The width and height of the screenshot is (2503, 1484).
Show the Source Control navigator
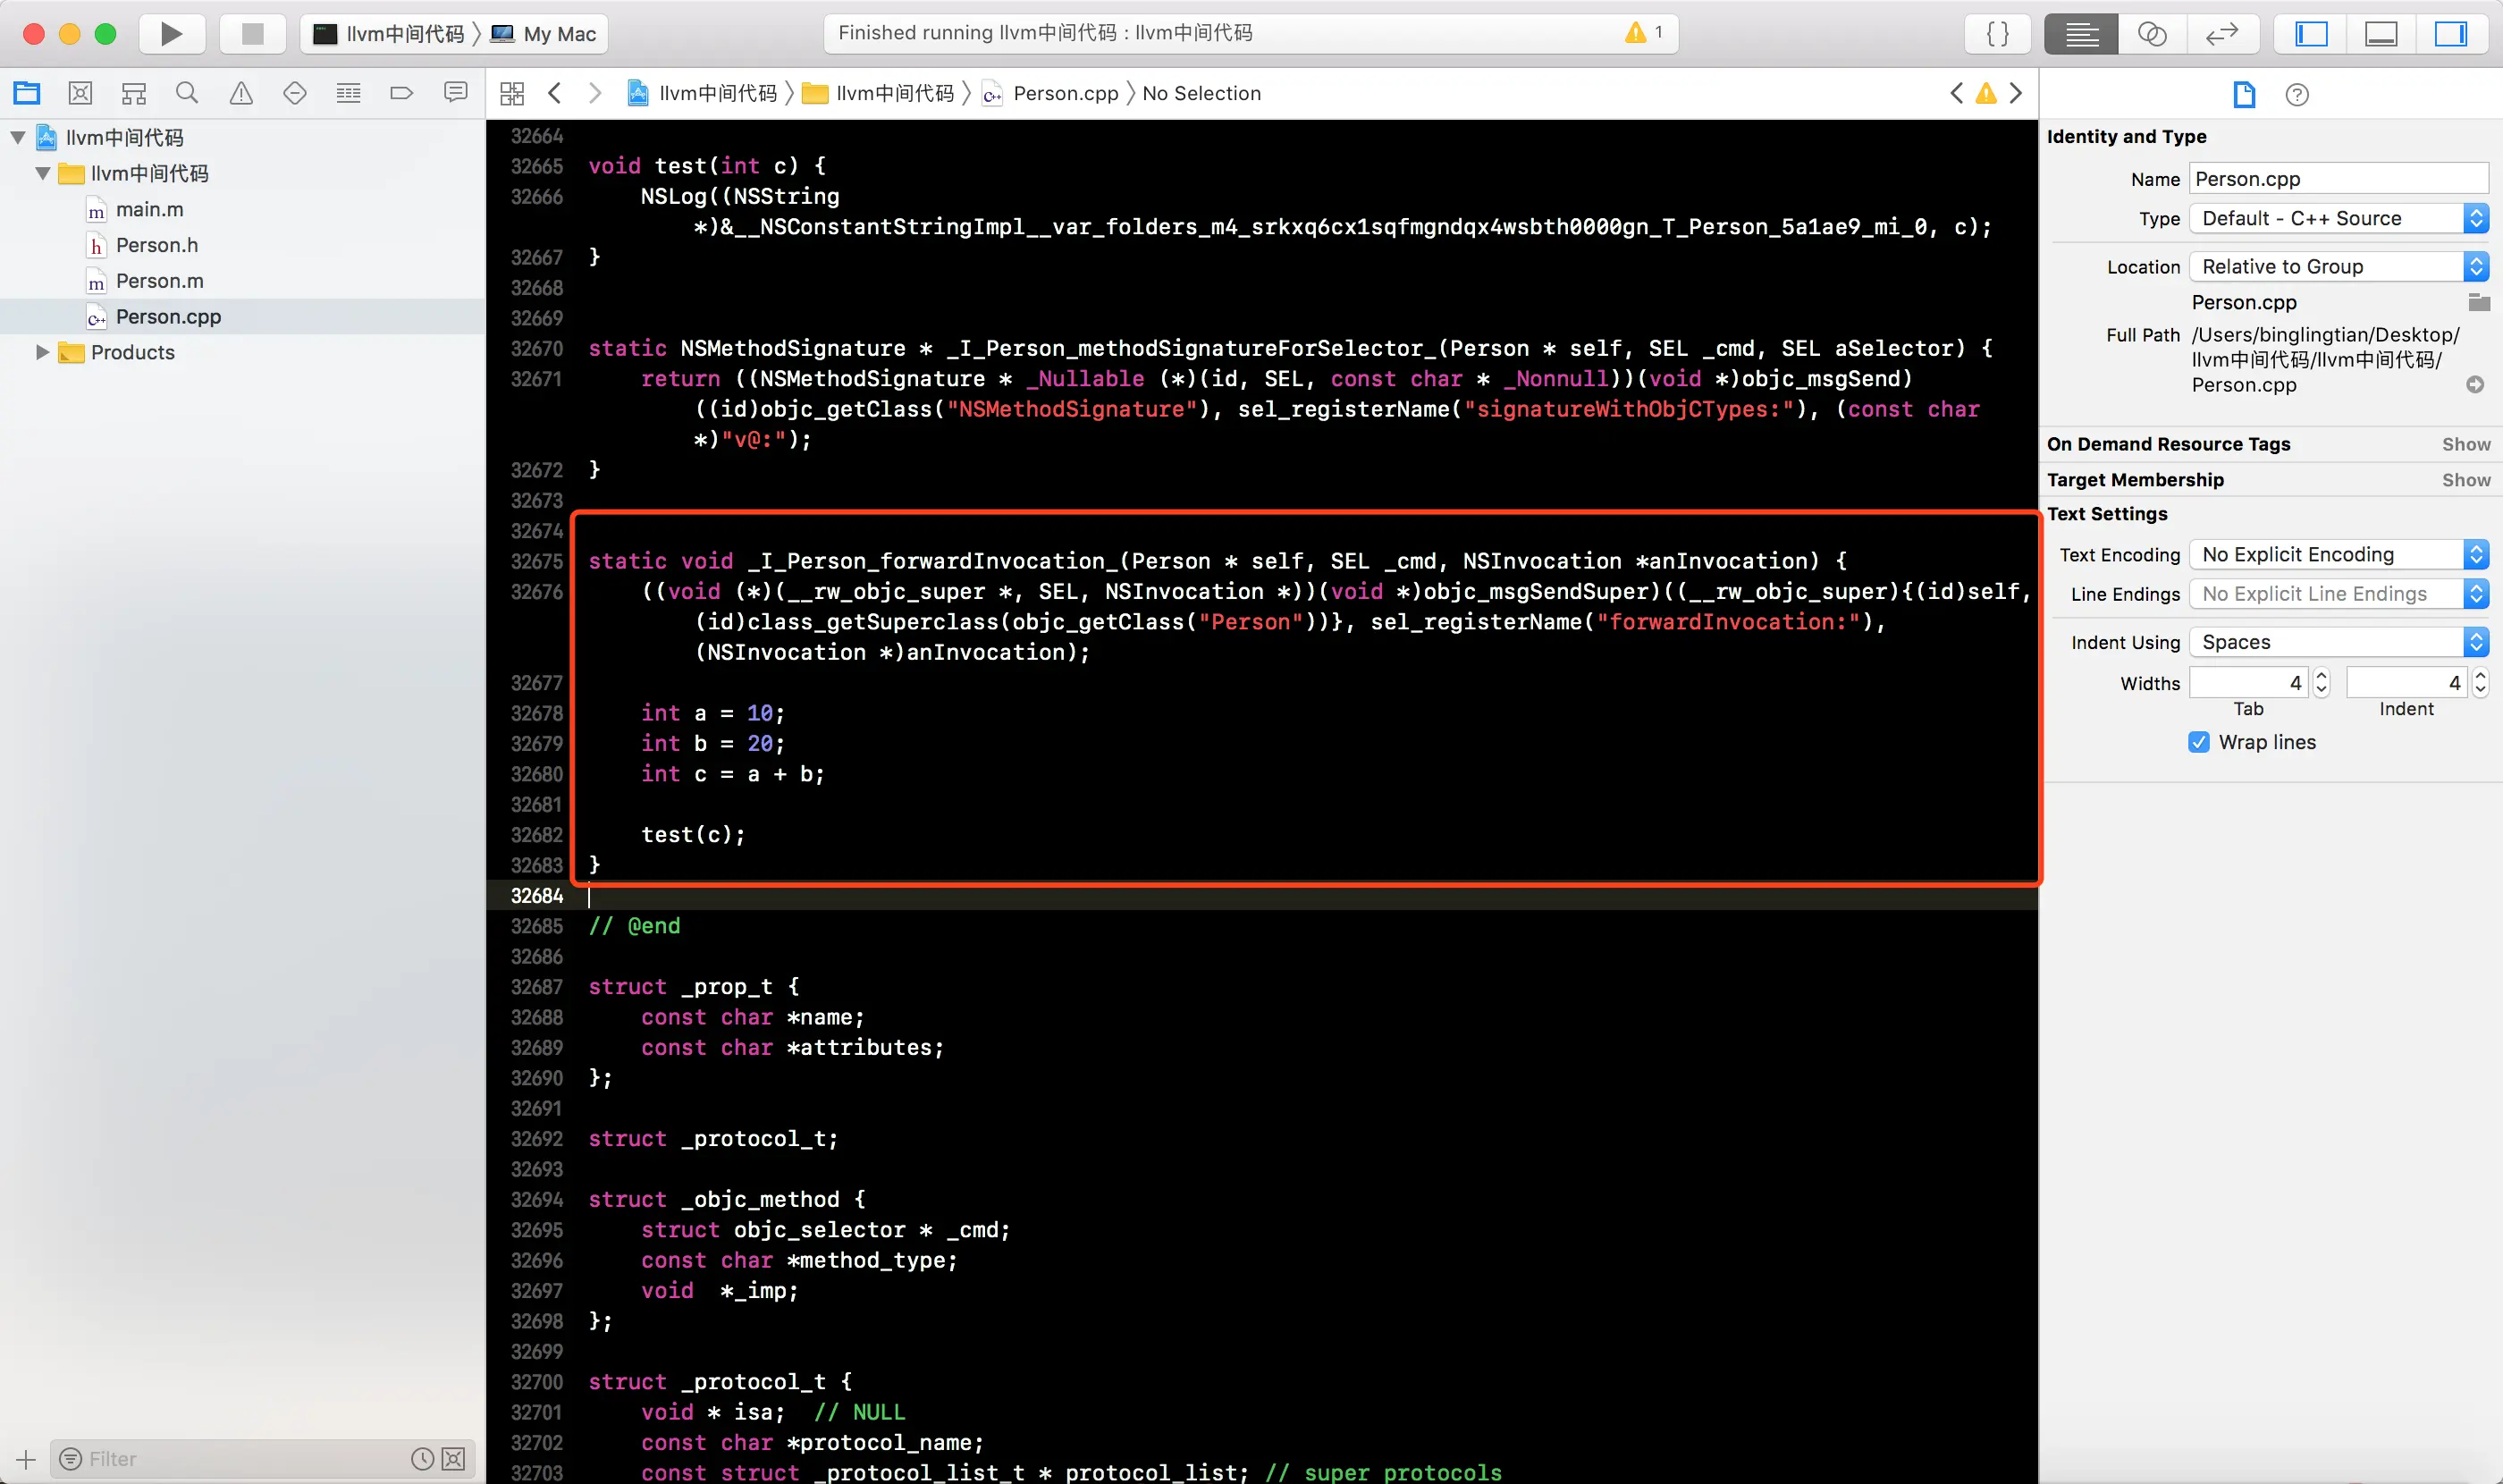[x=80, y=93]
